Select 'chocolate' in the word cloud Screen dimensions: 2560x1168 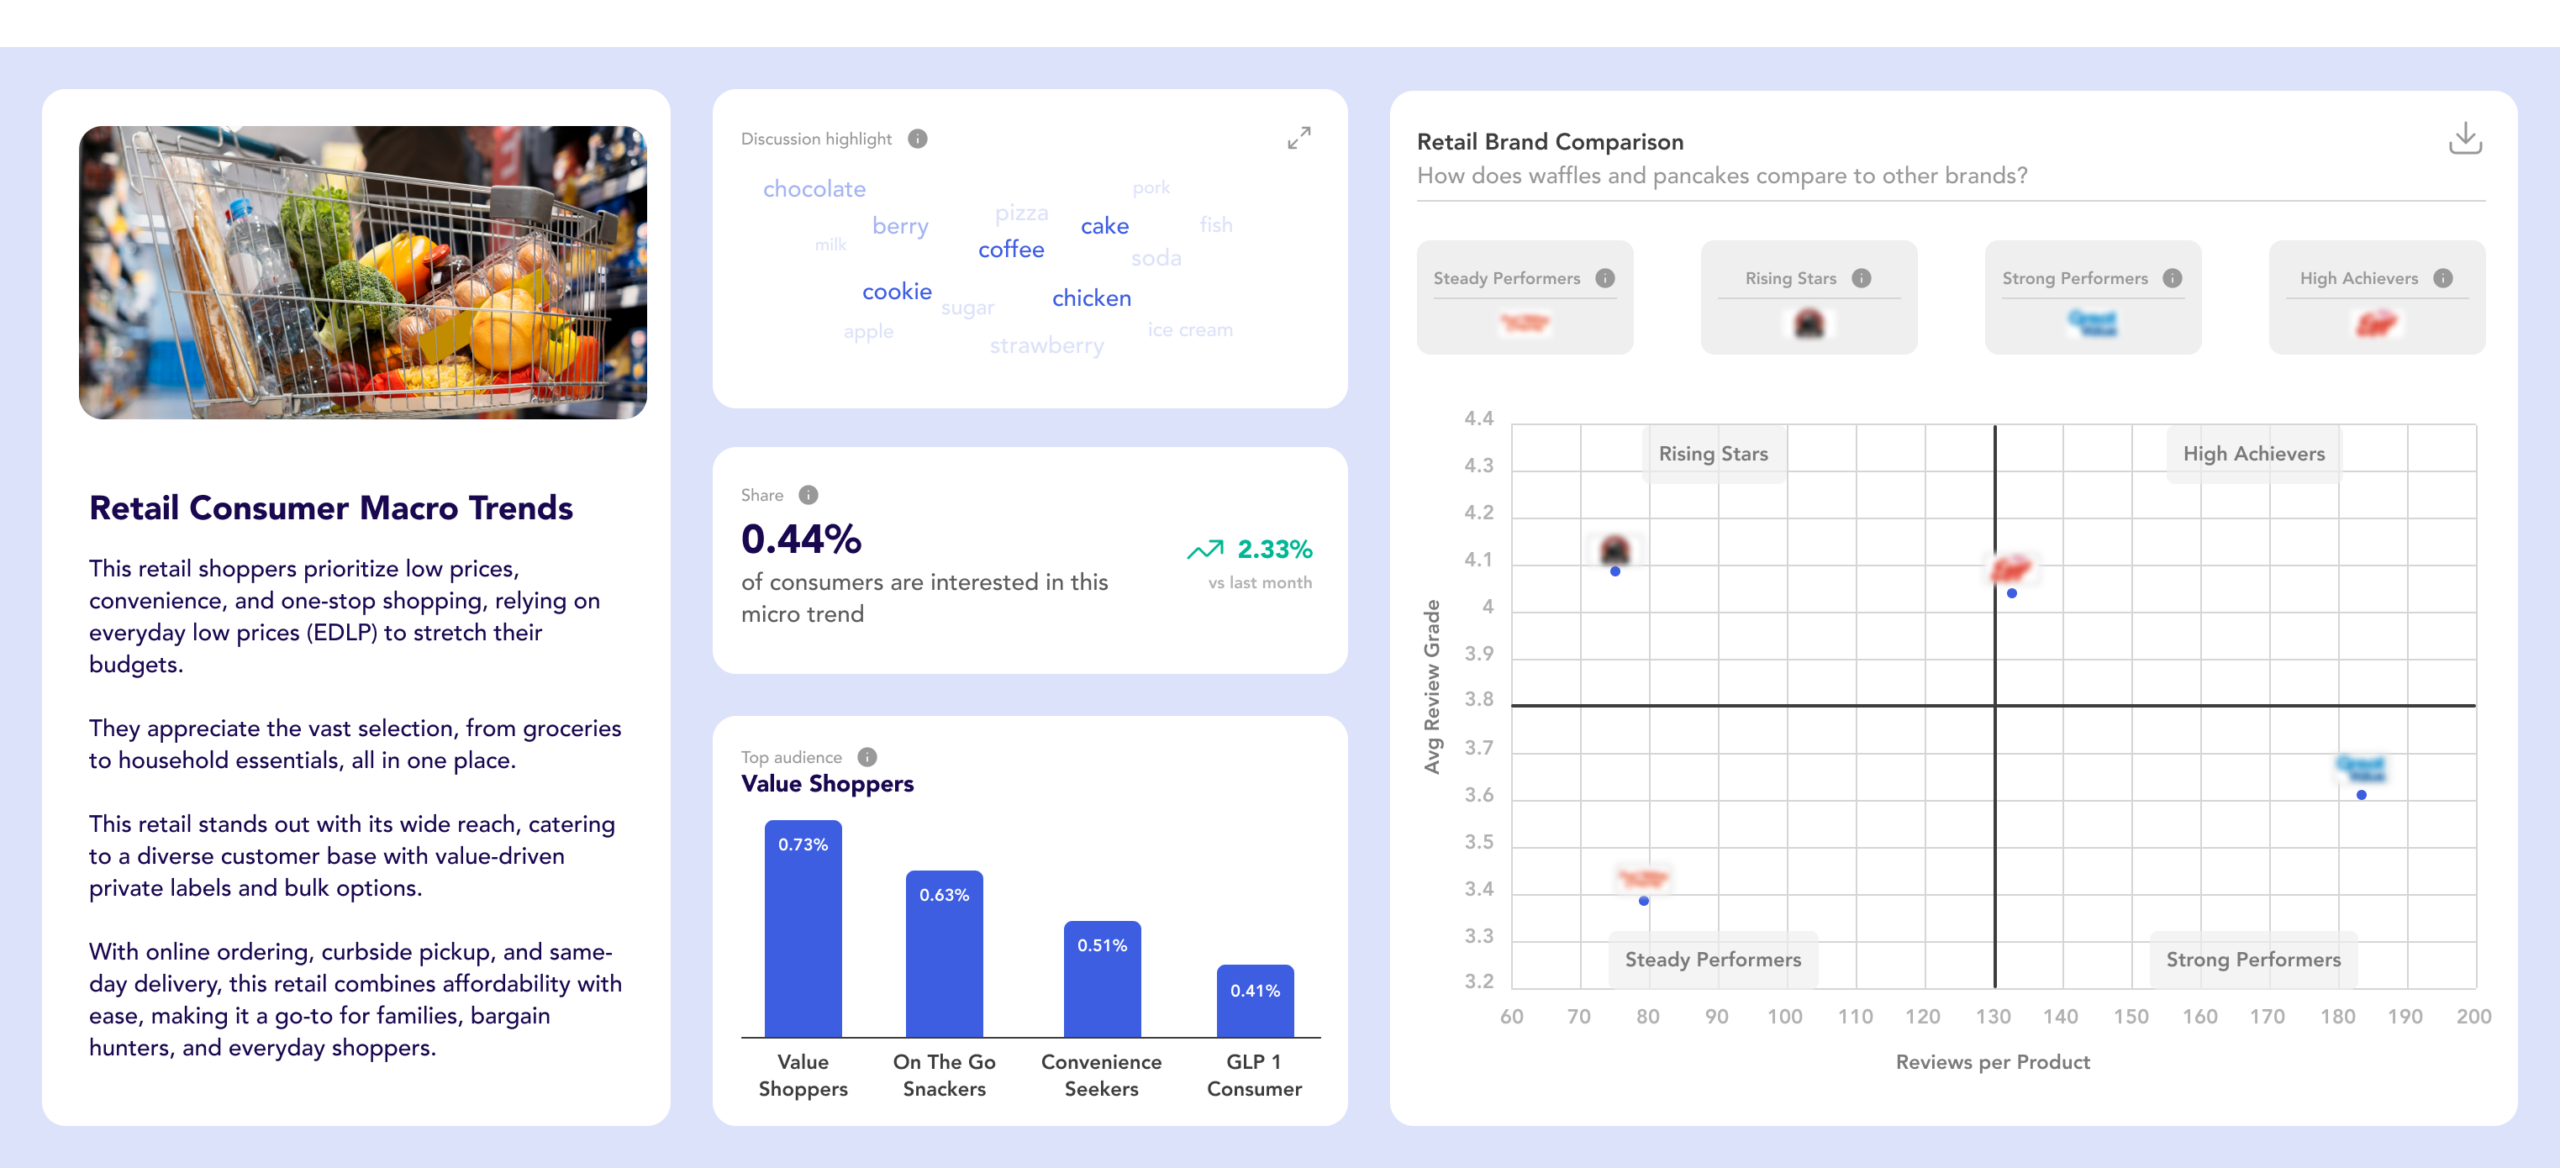tap(814, 188)
